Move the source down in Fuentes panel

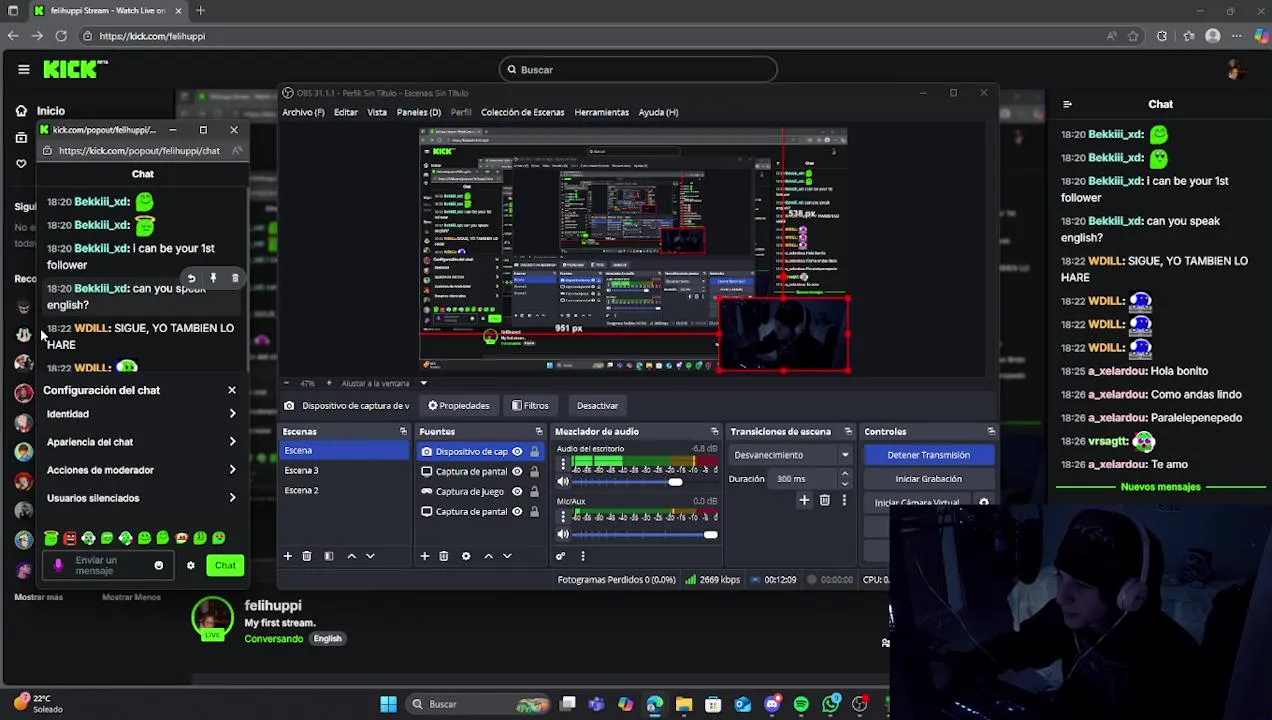pos(507,556)
